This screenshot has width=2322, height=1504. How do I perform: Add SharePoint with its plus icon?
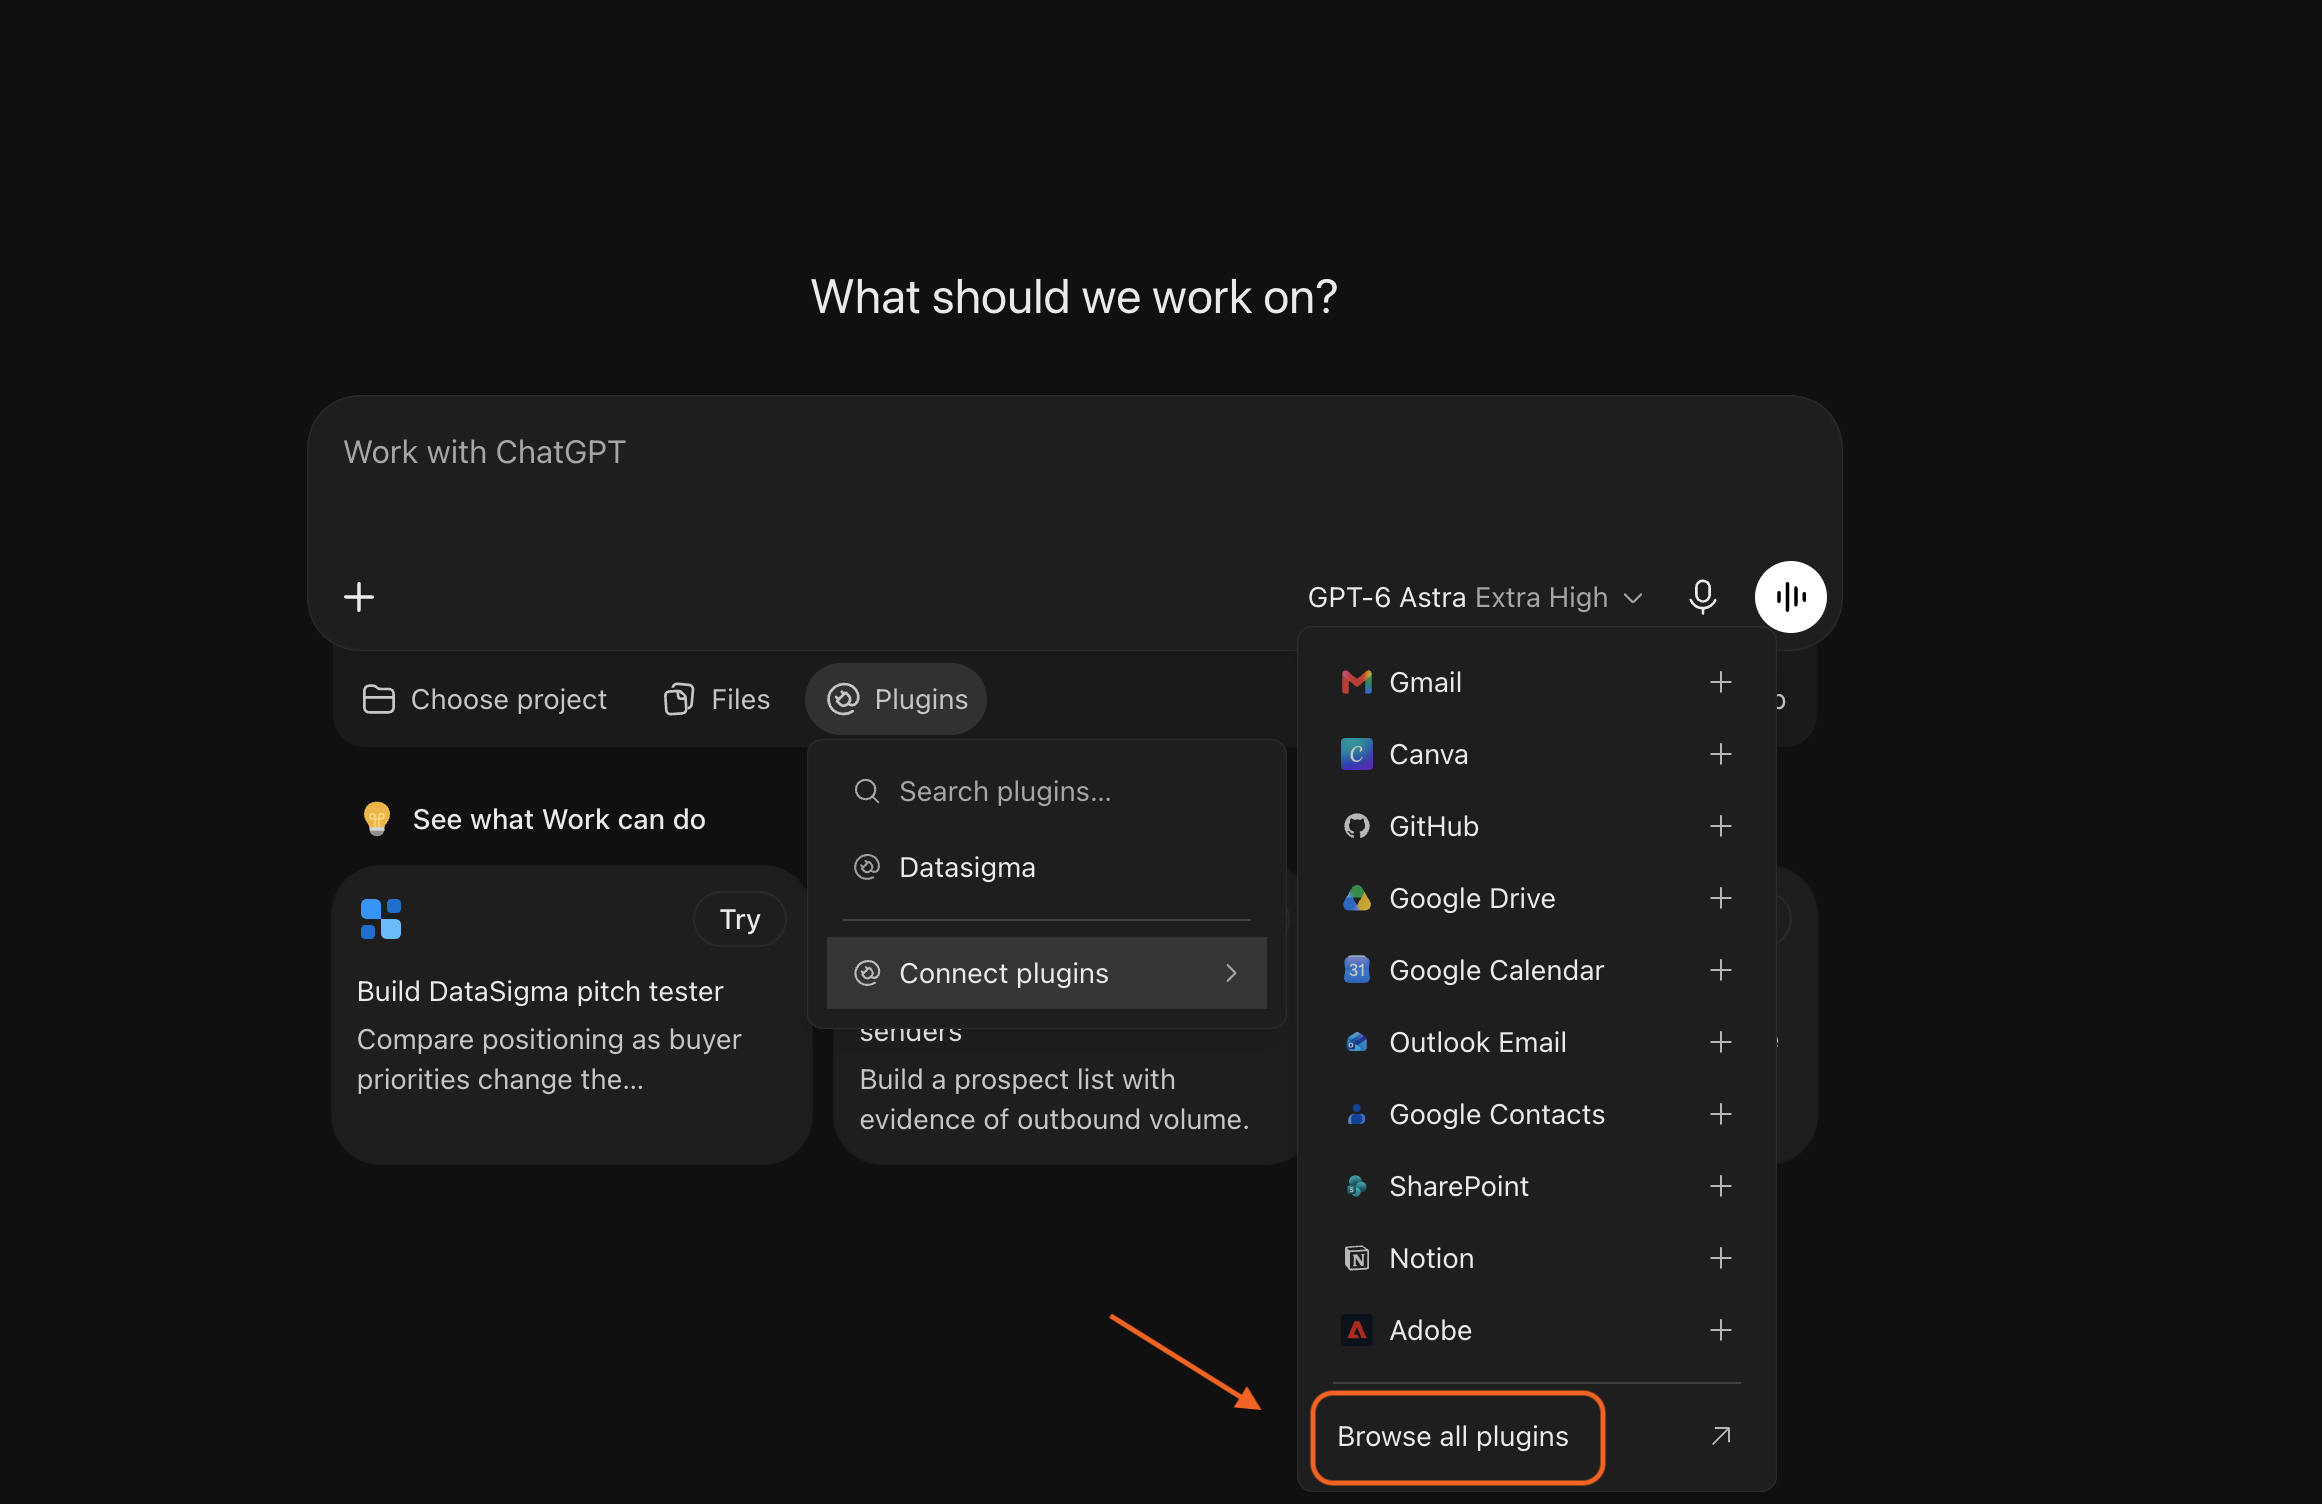1720,1186
